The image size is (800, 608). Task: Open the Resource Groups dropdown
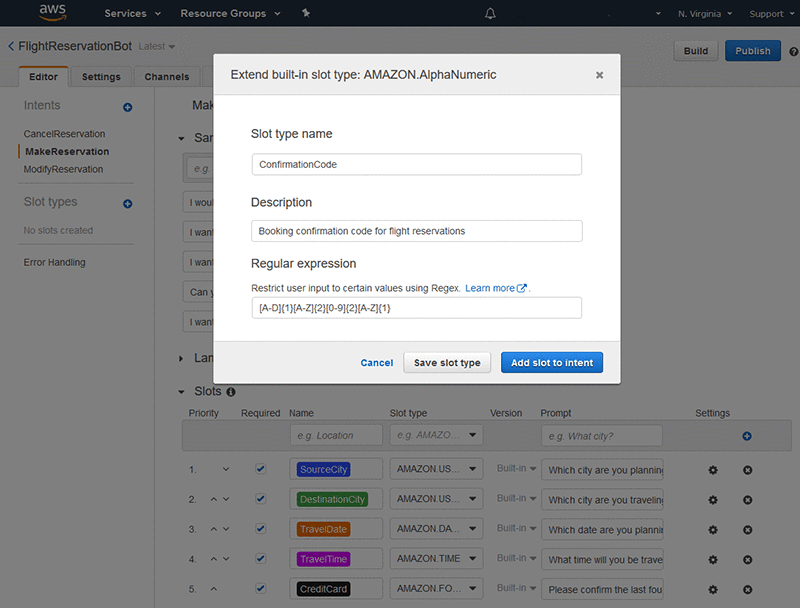(230, 13)
